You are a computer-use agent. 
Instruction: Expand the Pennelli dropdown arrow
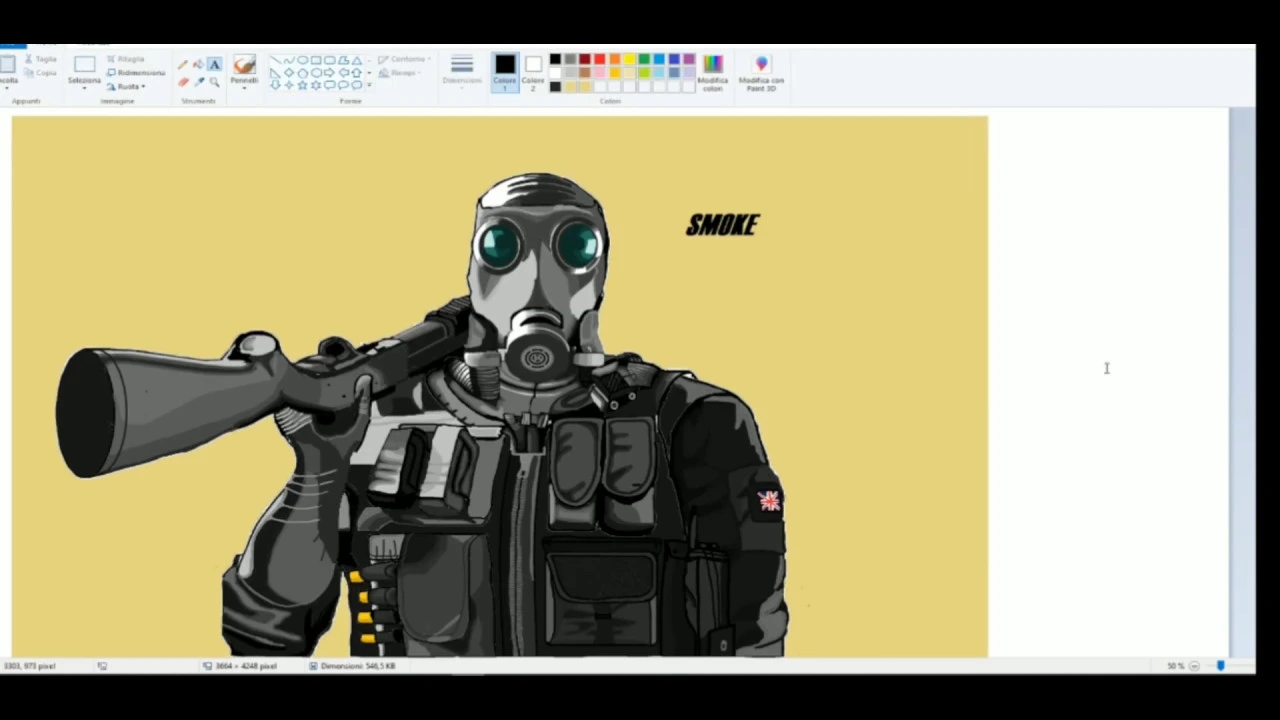tap(244, 88)
